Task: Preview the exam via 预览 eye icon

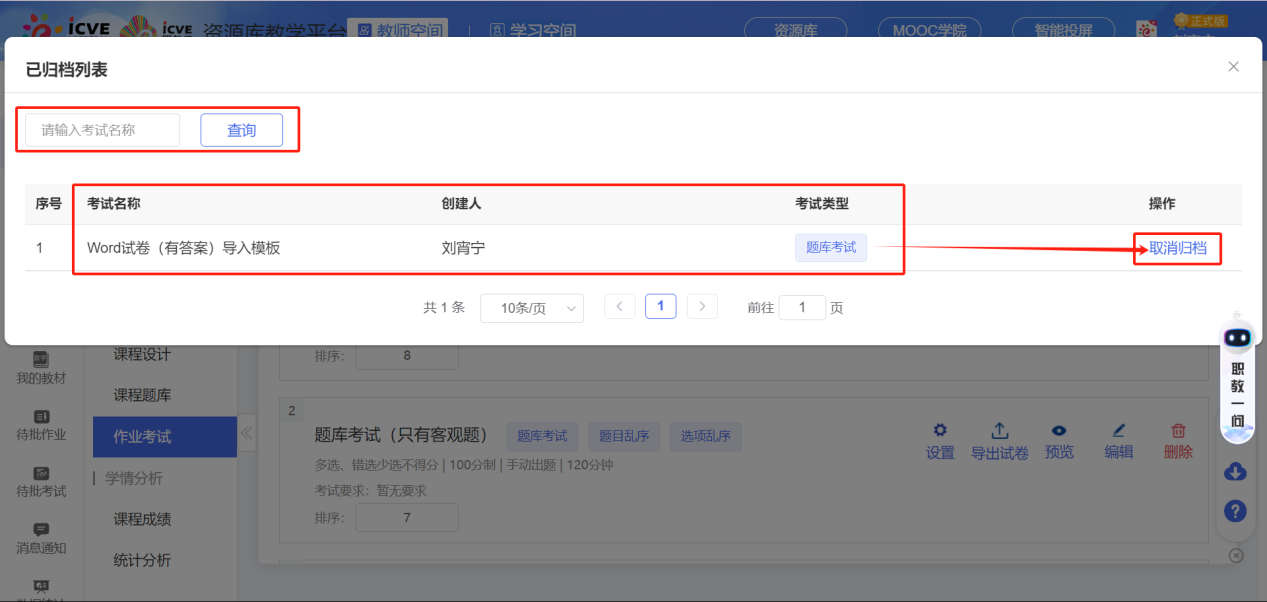Action: [x=1059, y=440]
